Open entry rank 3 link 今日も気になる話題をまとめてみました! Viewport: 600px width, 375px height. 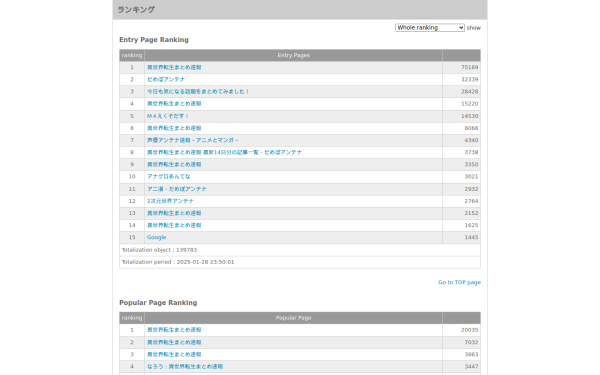198,91
